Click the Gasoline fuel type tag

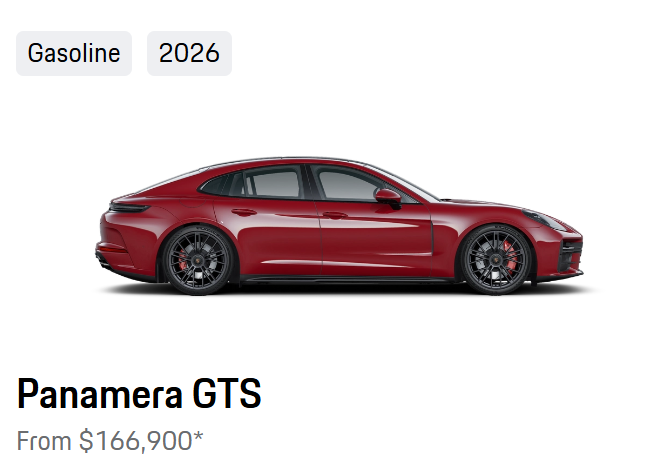(74, 53)
